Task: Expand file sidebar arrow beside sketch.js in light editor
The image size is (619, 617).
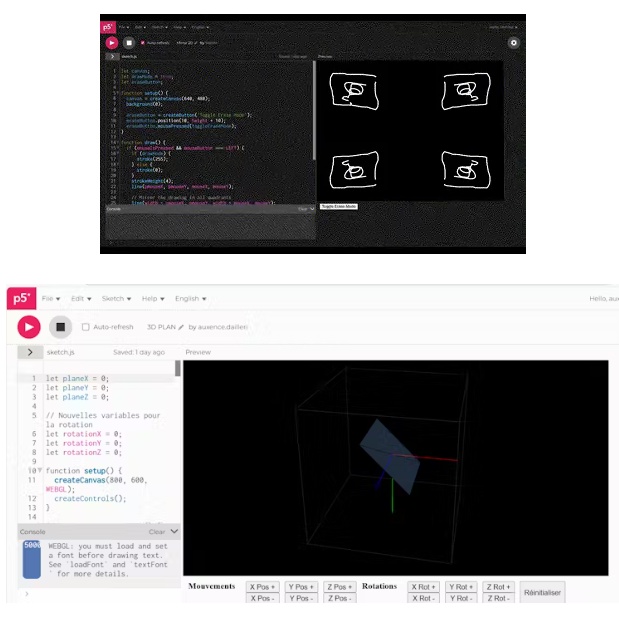Action: click(30, 352)
